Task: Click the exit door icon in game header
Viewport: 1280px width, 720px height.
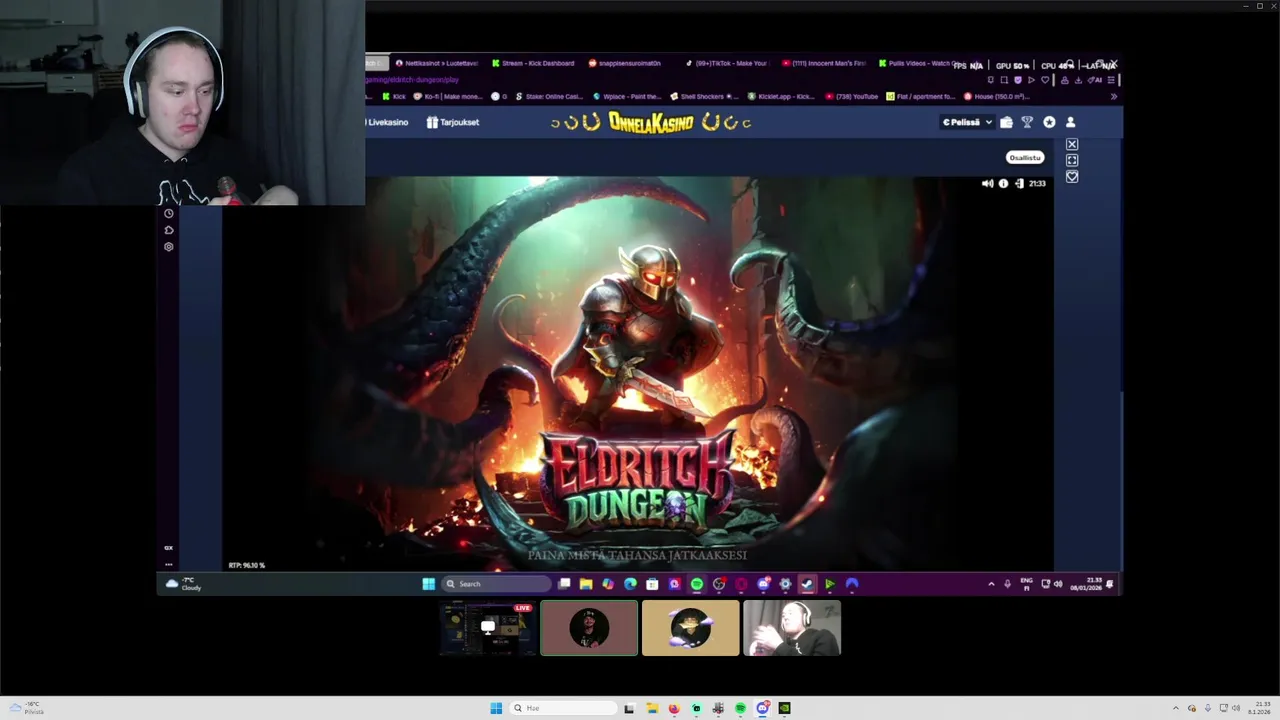Action: click(x=1019, y=183)
